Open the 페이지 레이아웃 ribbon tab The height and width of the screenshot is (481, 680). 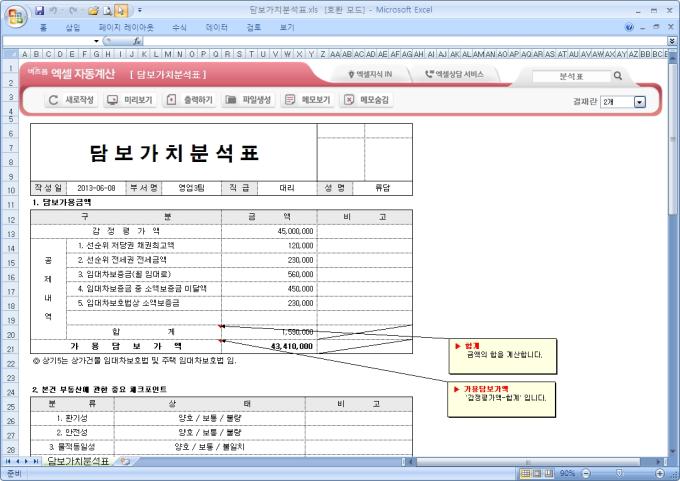[x=126, y=28]
